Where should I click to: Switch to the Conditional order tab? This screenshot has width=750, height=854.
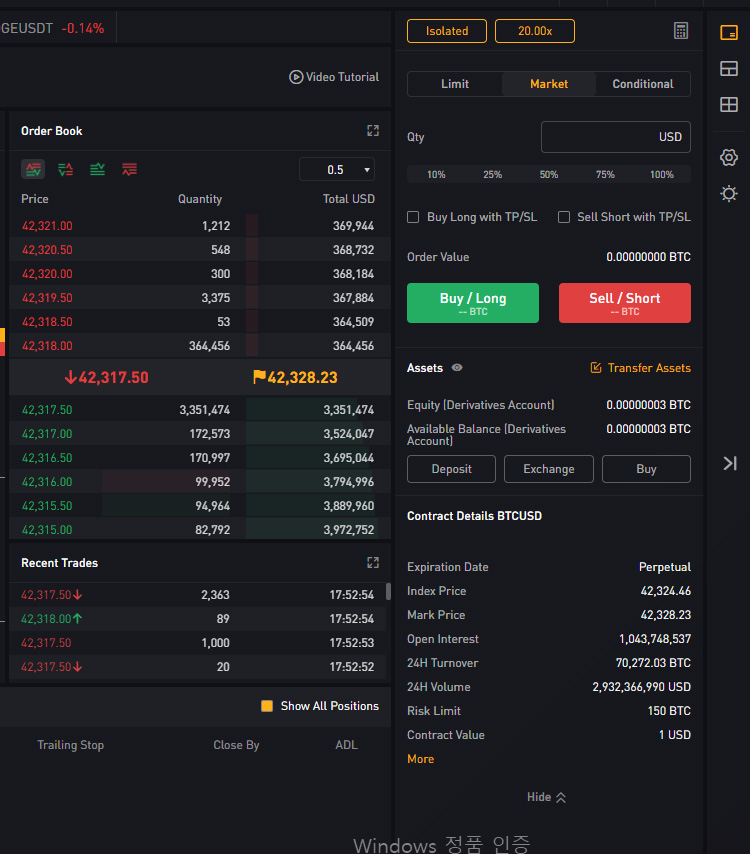coord(643,84)
